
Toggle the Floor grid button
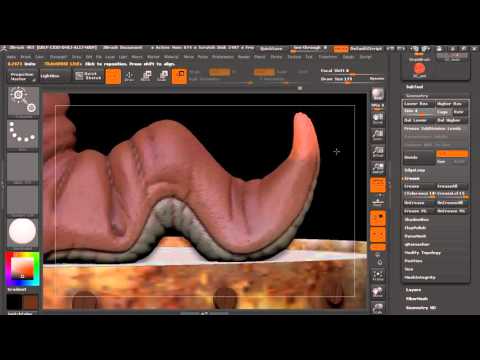point(378,202)
